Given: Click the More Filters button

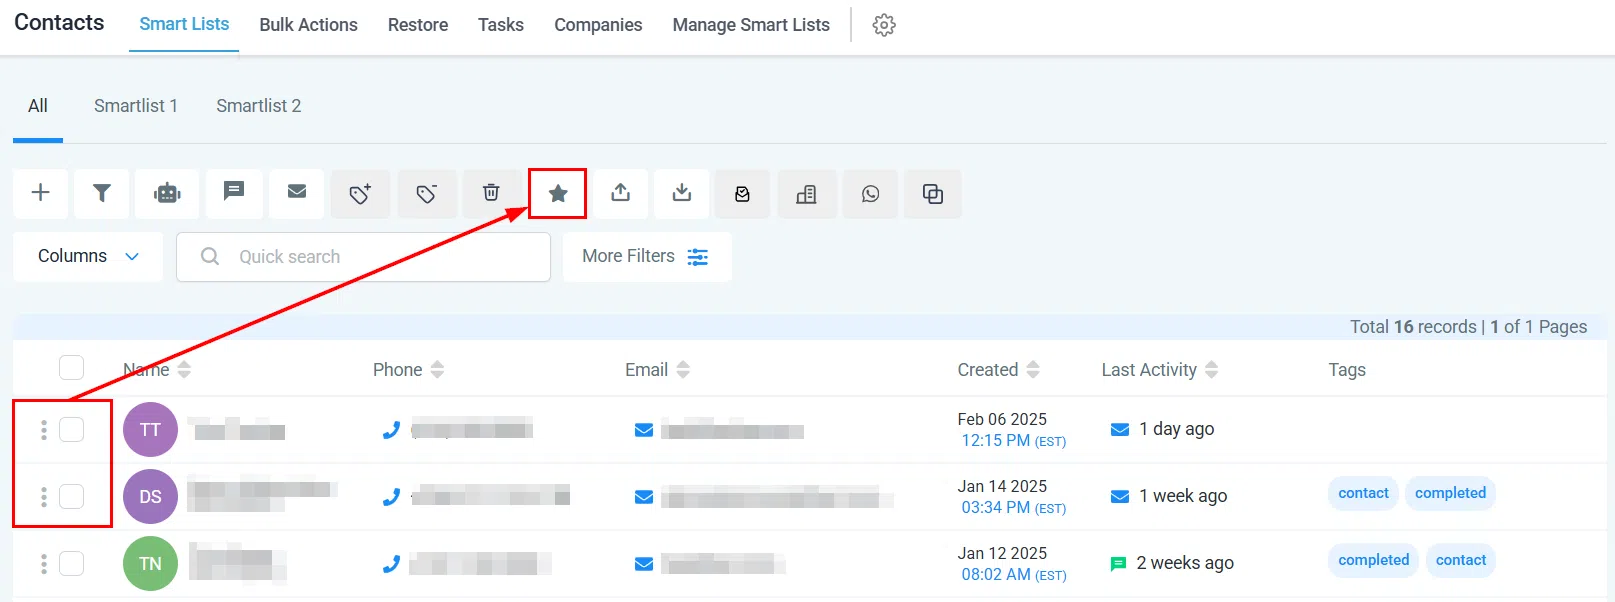Looking at the screenshot, I should pos(647,257).
